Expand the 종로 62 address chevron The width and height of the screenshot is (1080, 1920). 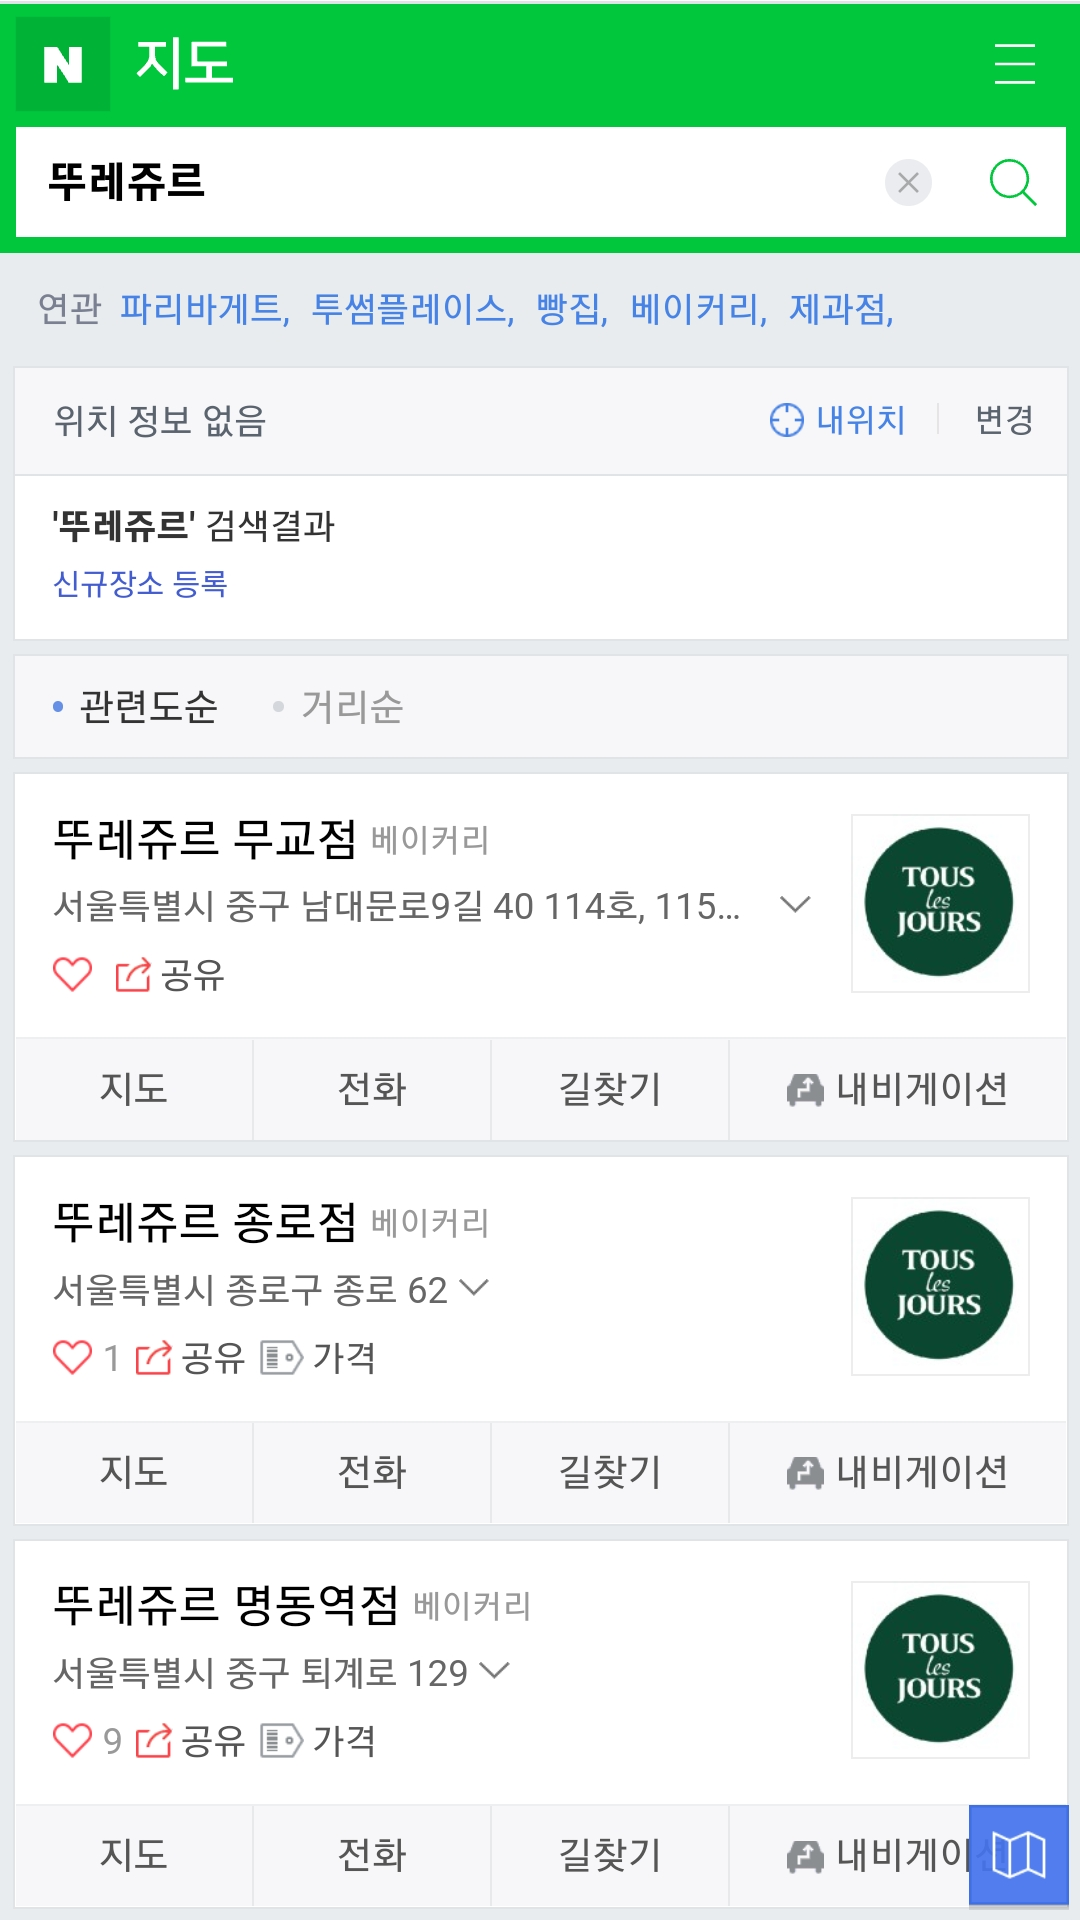(x=474, y=1288)
